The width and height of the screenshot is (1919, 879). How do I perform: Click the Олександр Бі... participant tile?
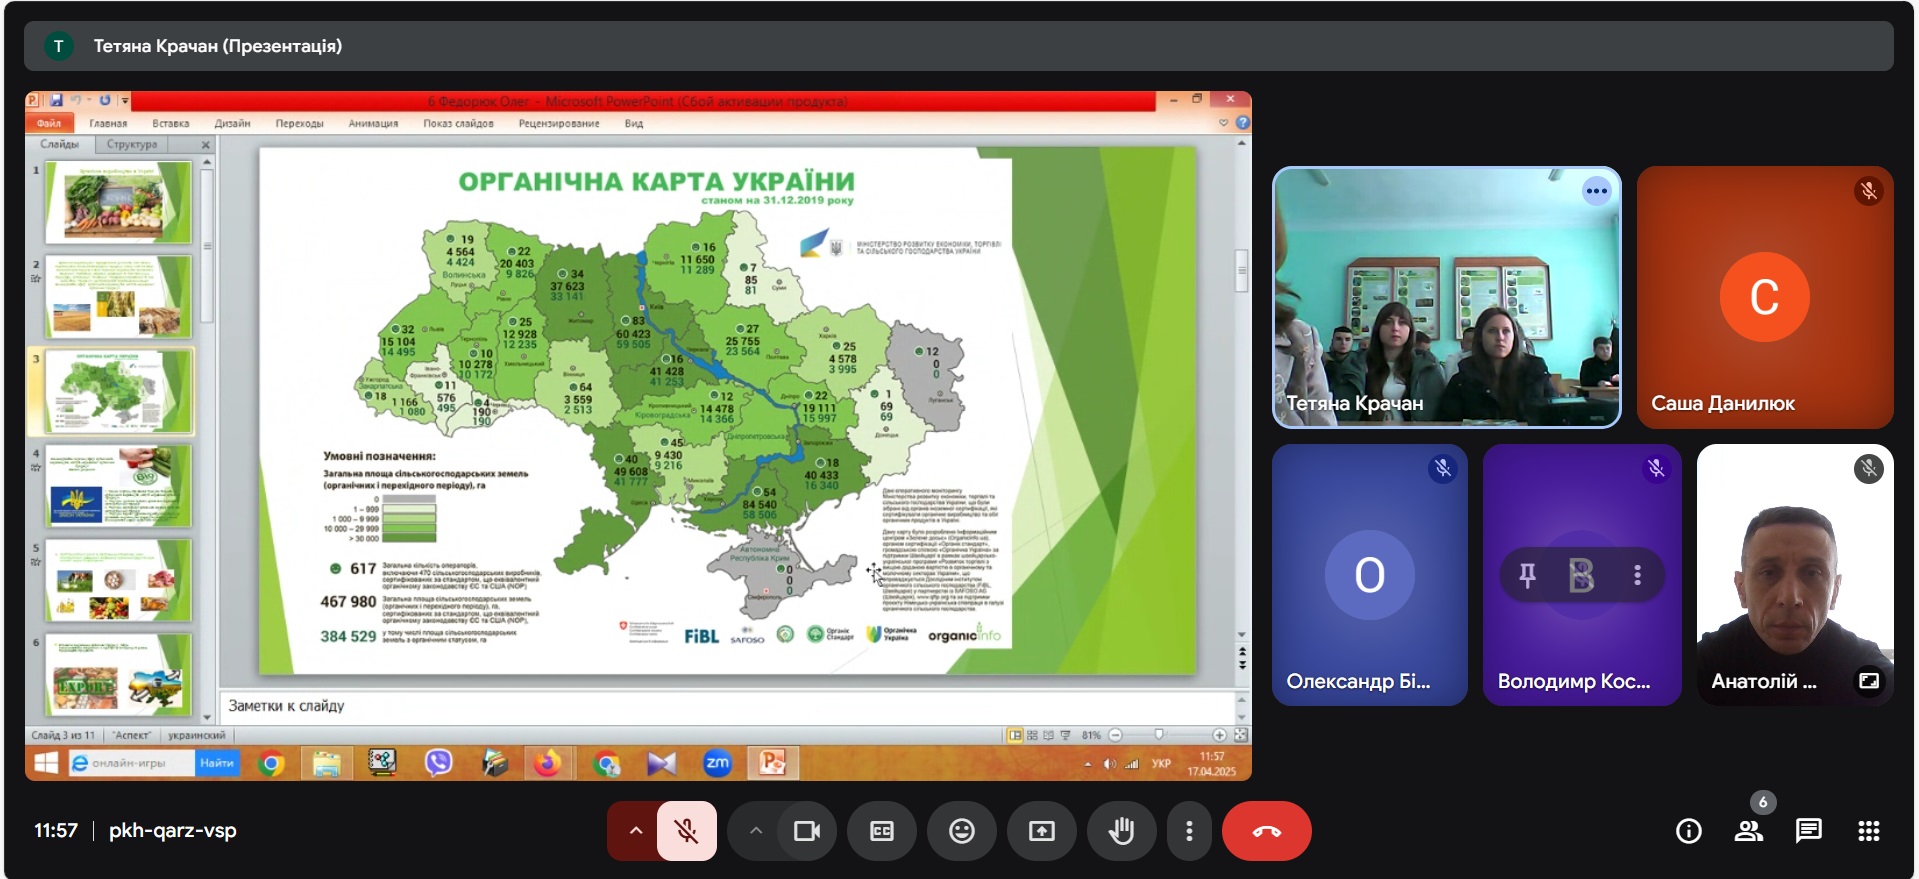(1369, 575)
